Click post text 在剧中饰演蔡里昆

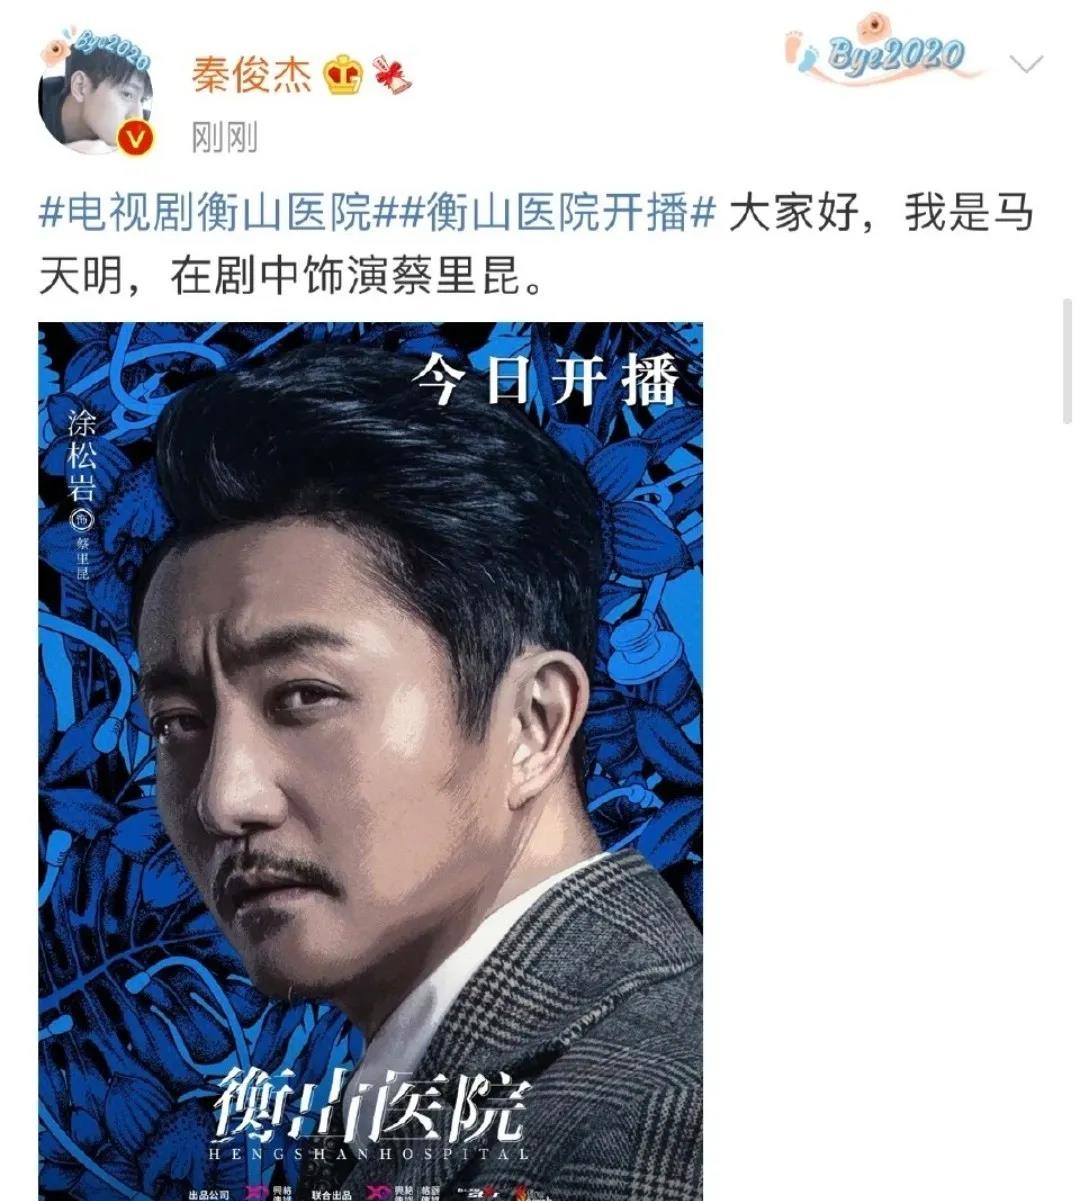[347, 276]
